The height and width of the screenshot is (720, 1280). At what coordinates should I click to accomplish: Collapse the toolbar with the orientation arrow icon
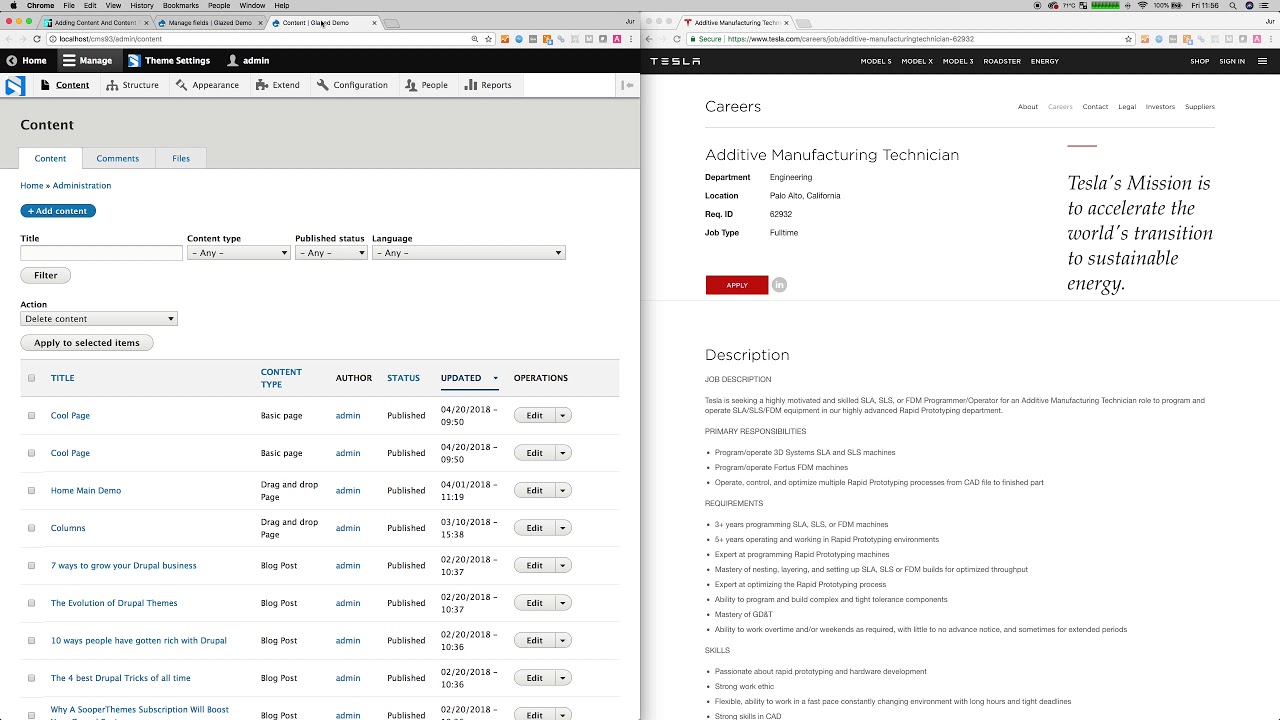click(x=627, y=85)
